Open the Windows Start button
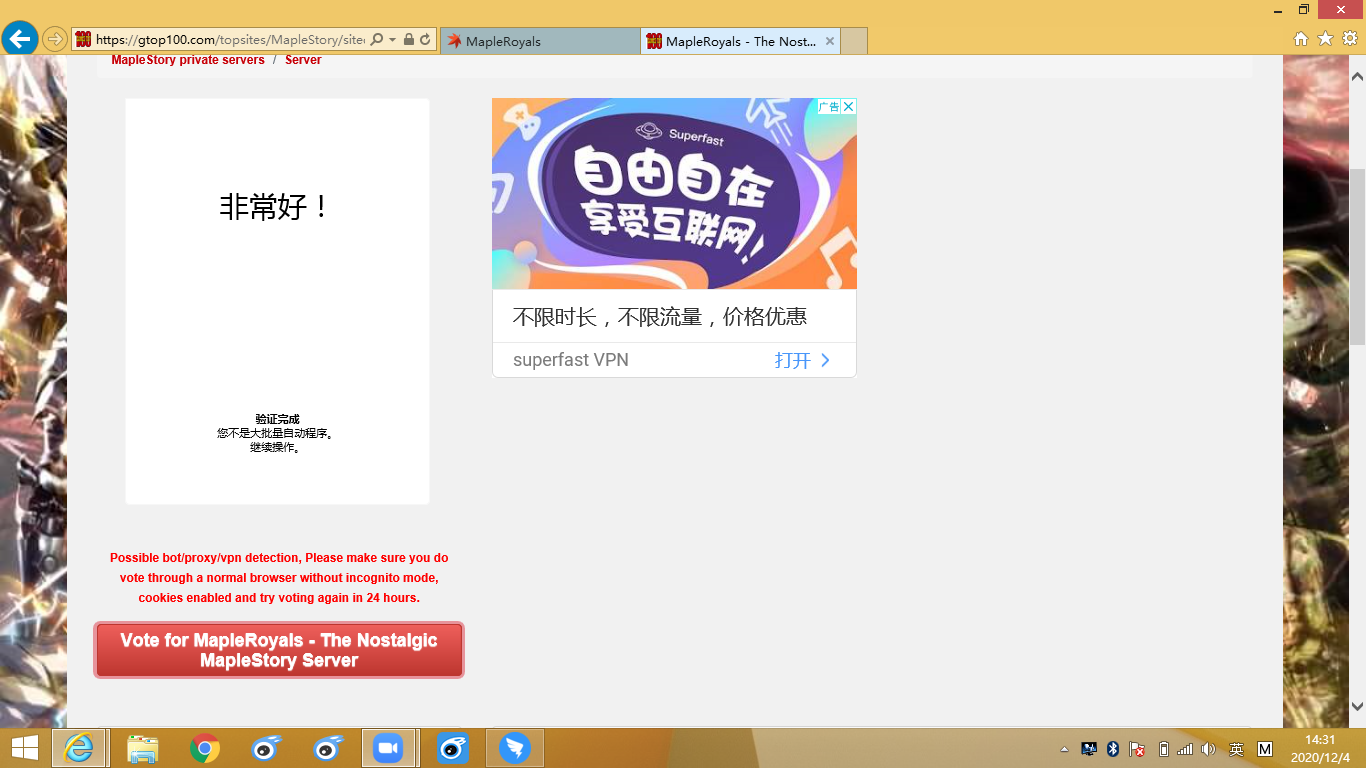The width and height of the screenshot is (1366, 768). [25, 748]
